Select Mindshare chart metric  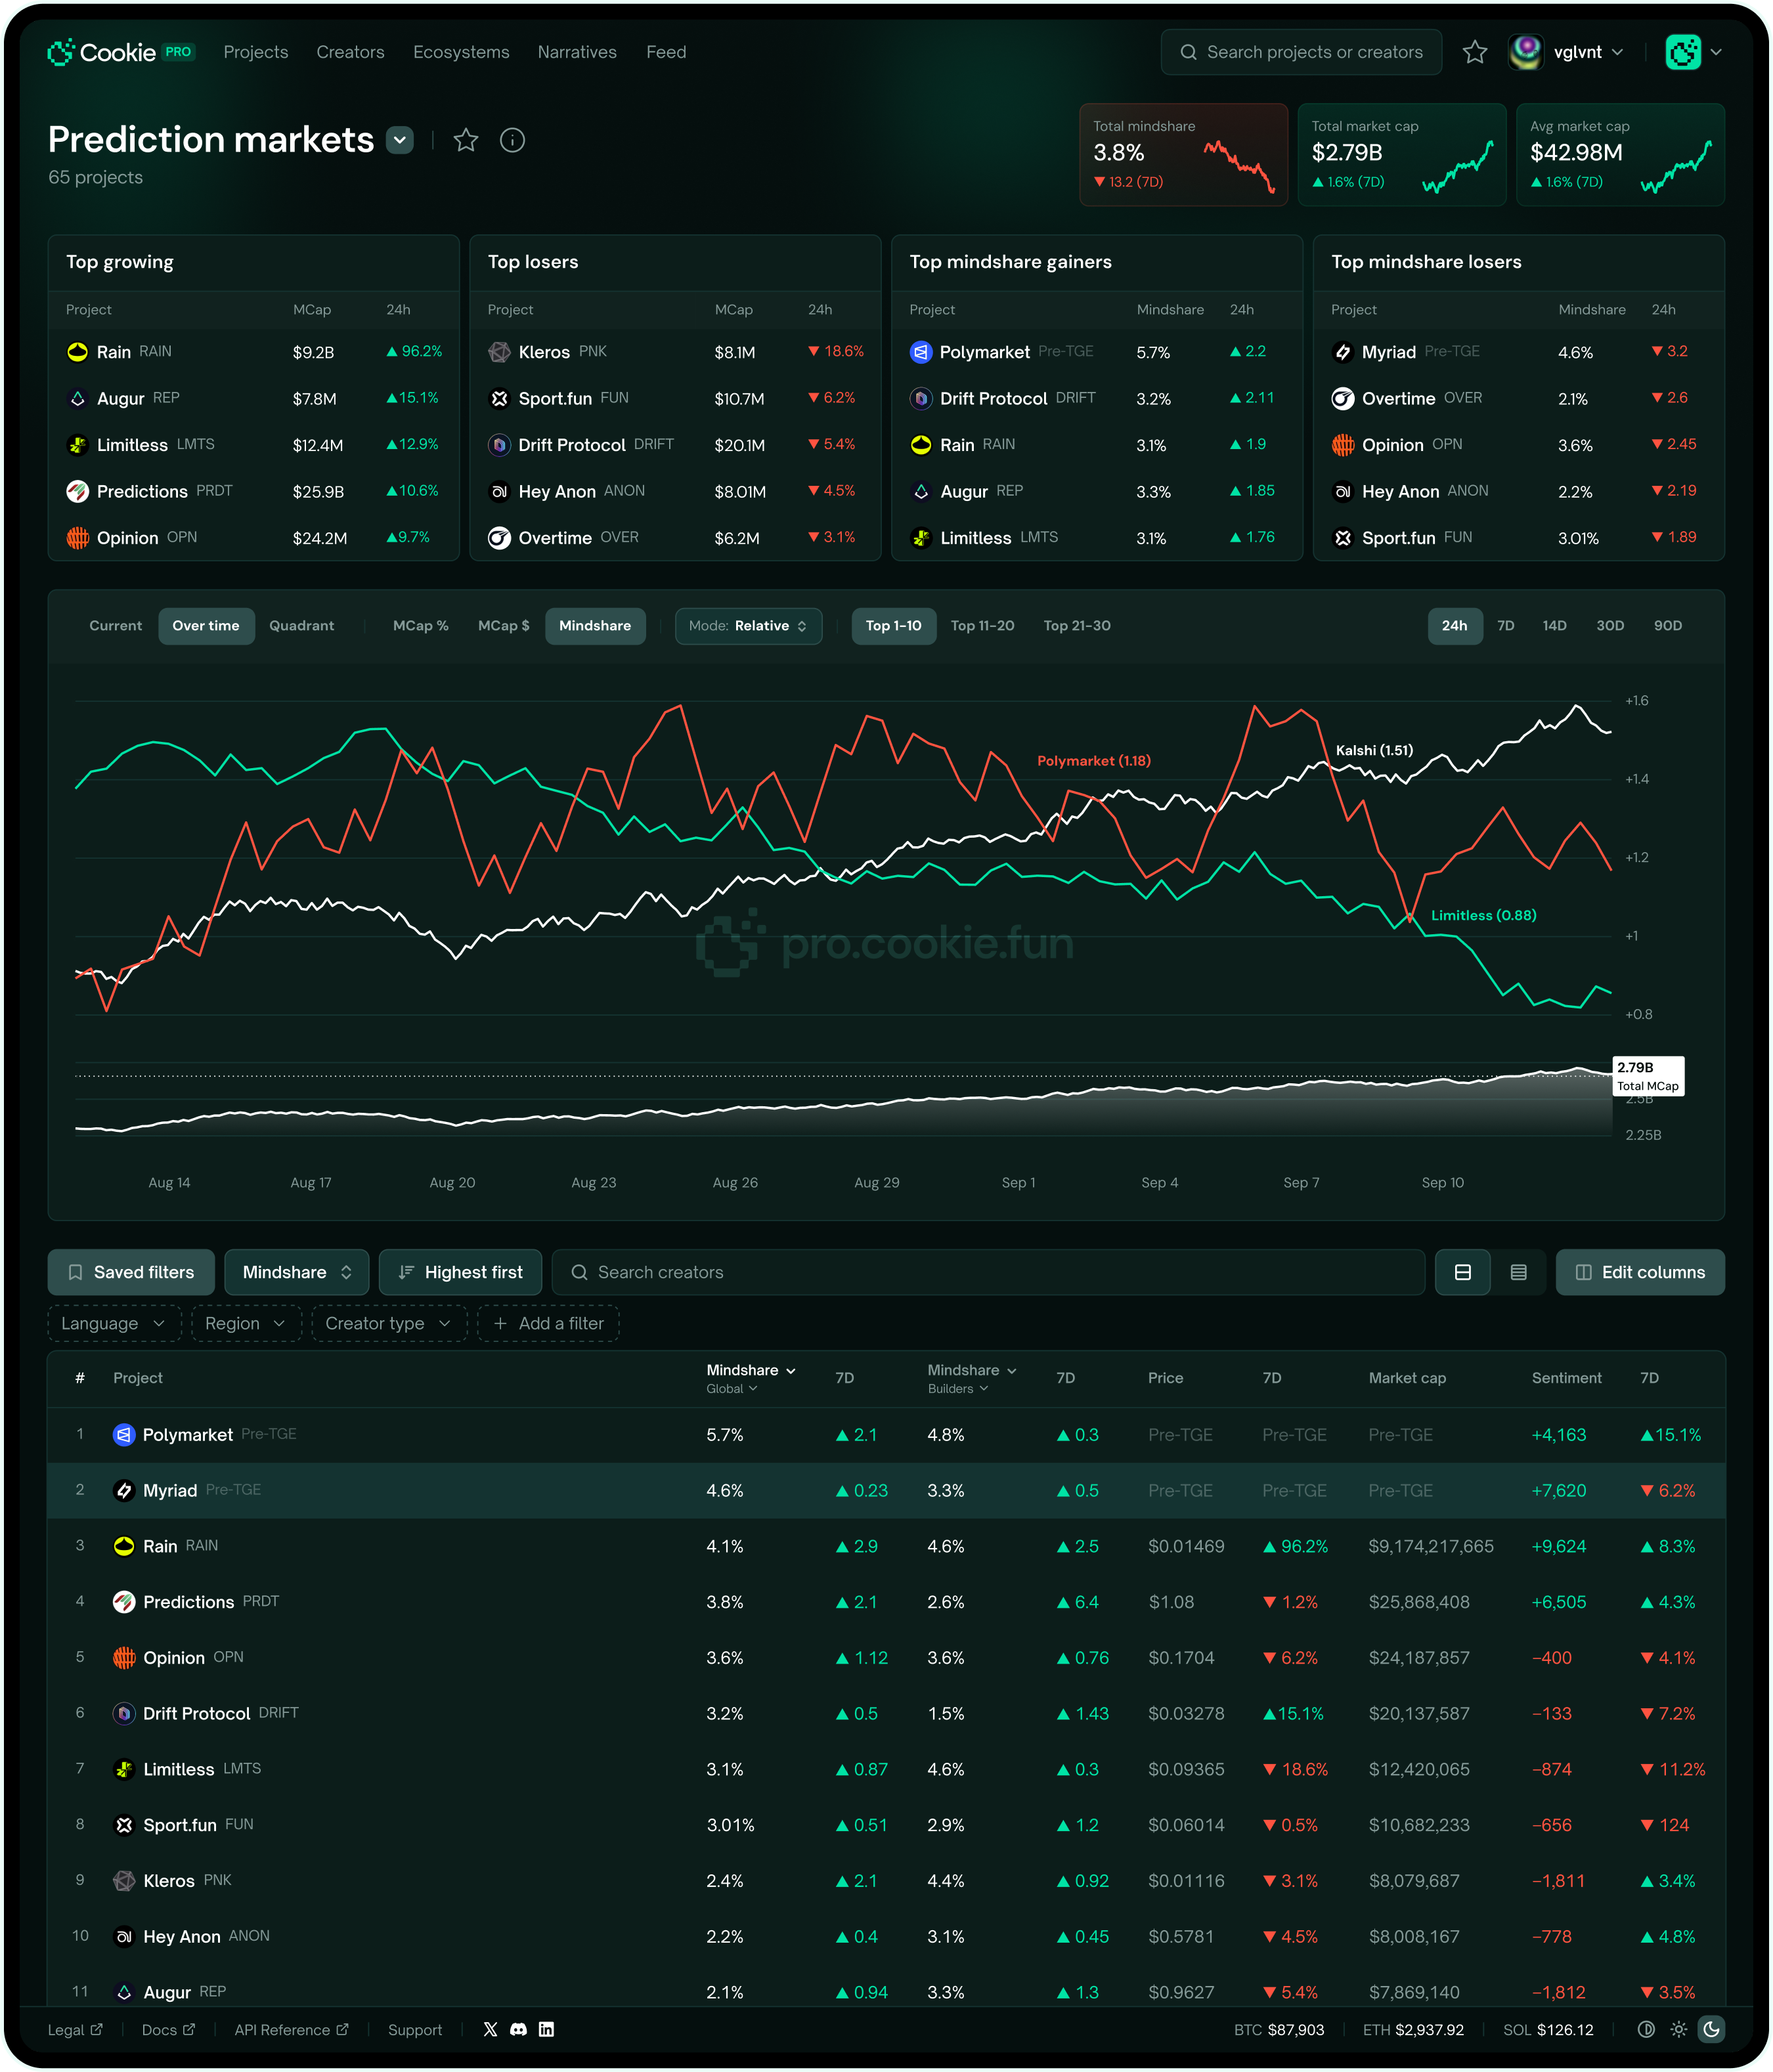(x=595, y=626)
